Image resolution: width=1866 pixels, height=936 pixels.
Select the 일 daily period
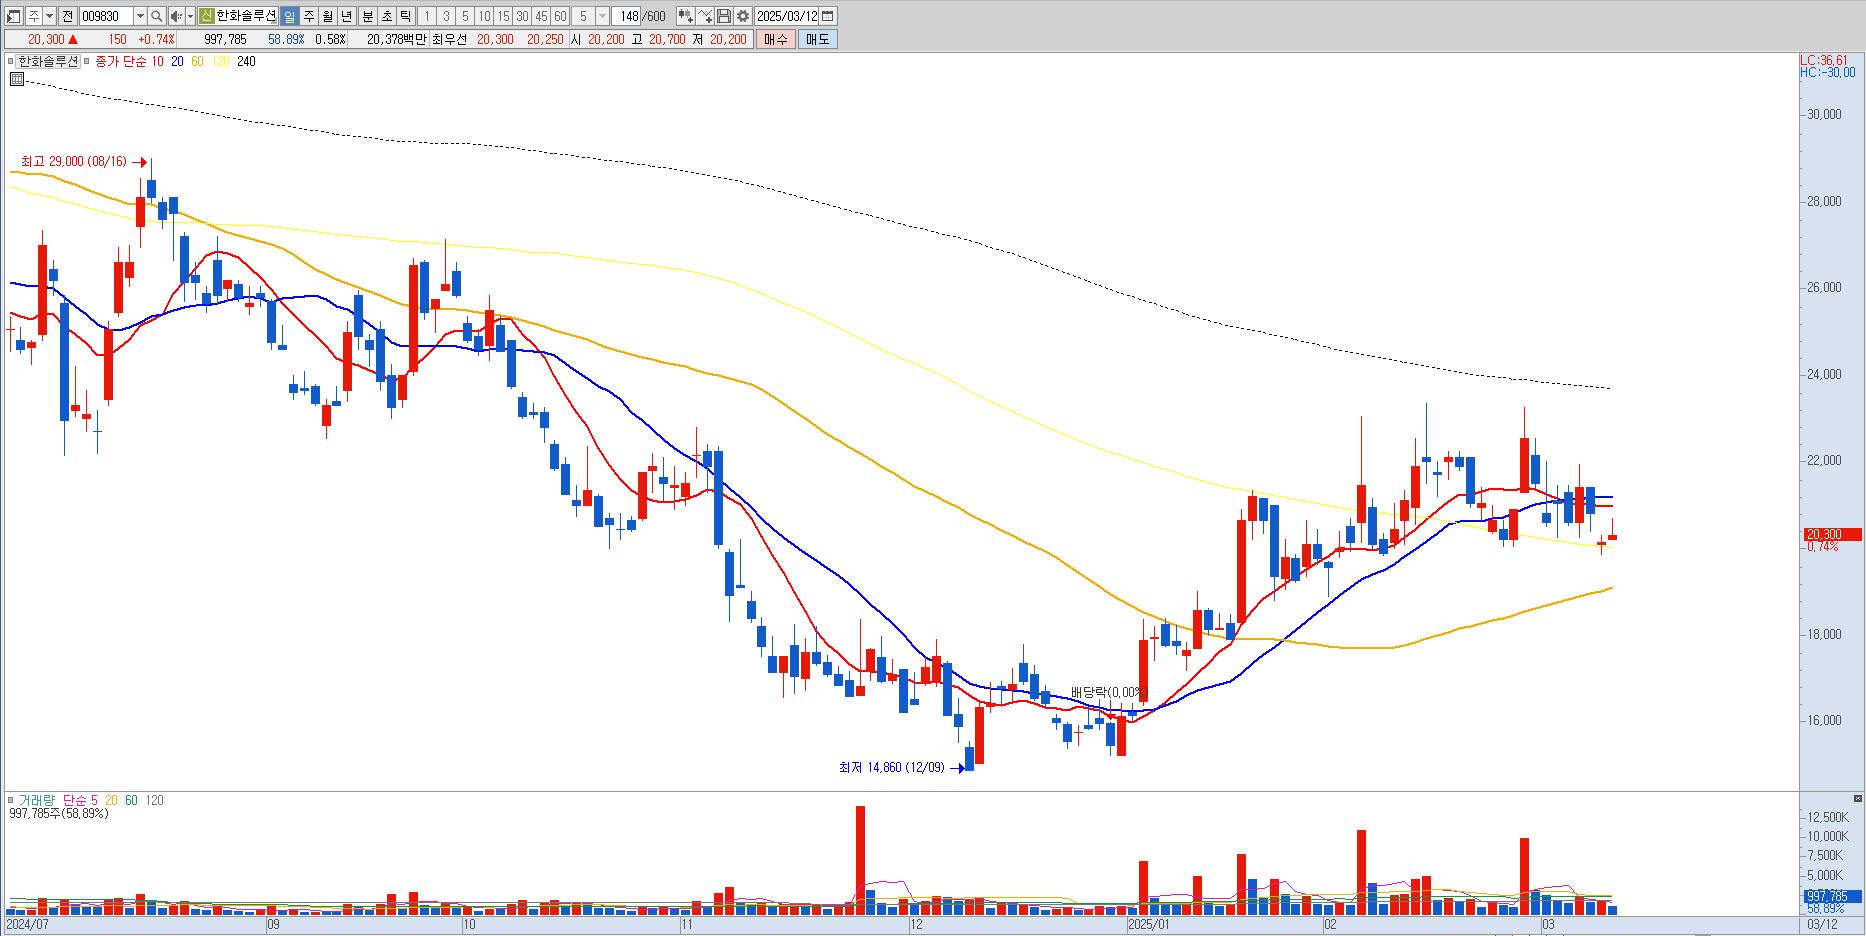[x=289, y=16]
